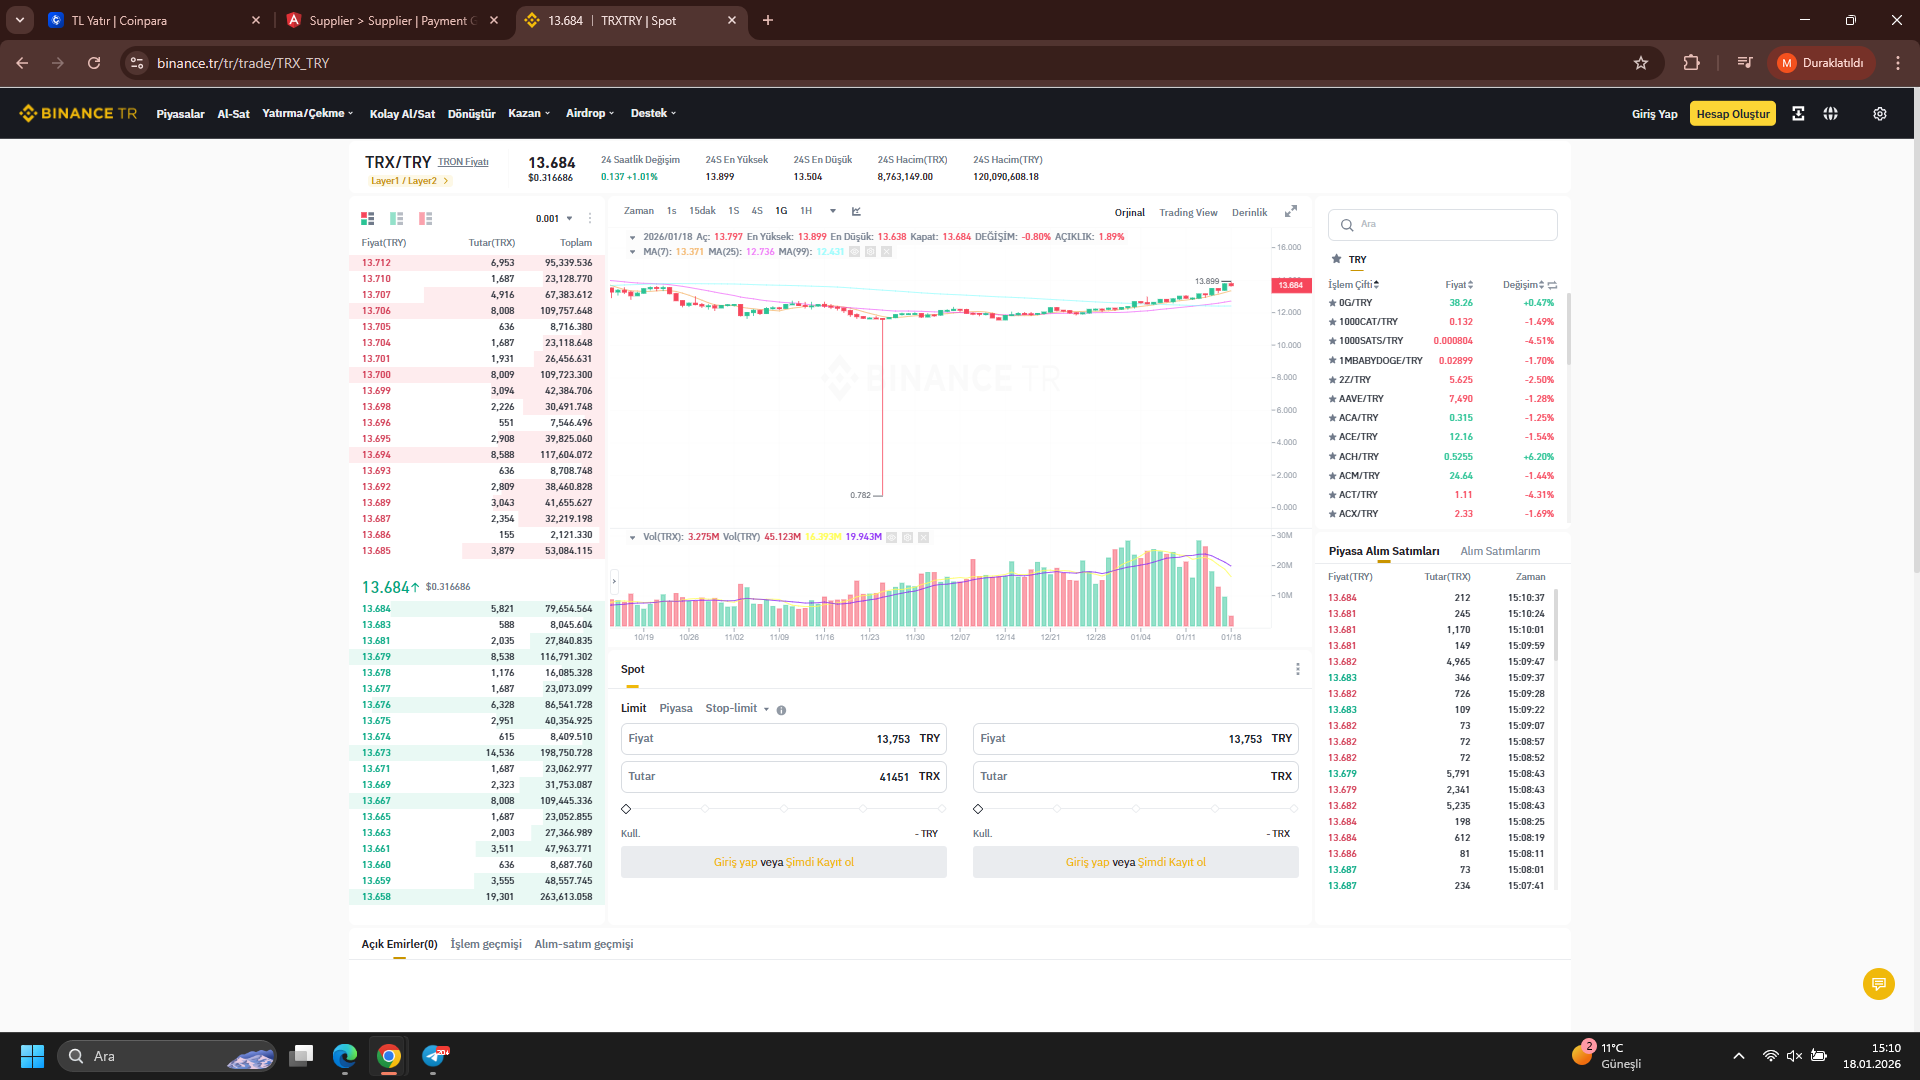The width and height of the screenshot is (1920, 1080).
Task: Open İşlem geçmişi tab
Action: 486,944
